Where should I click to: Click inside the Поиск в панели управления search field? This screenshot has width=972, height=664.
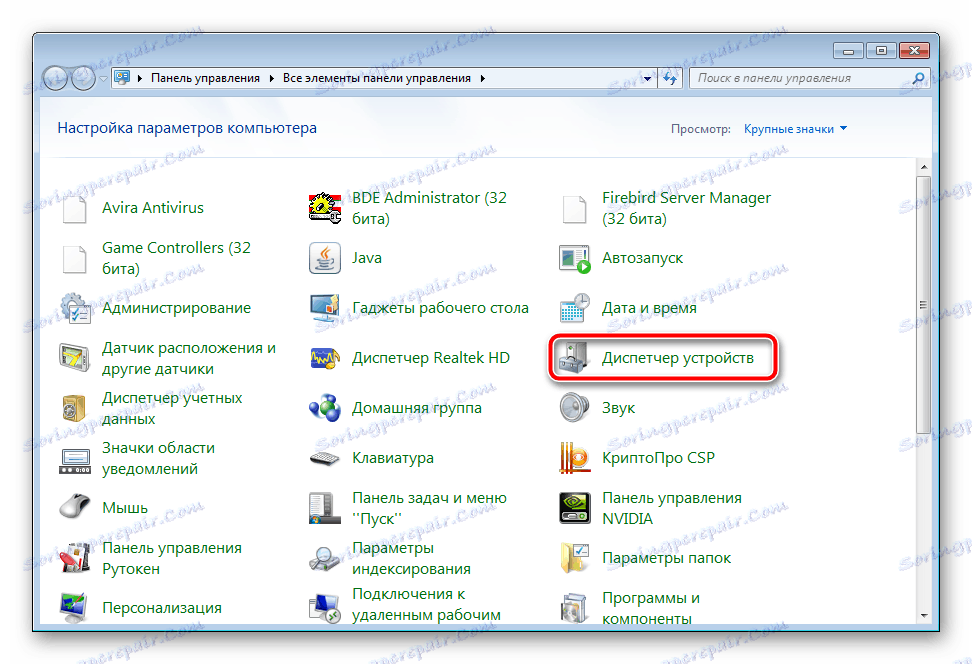coord(800,77)
